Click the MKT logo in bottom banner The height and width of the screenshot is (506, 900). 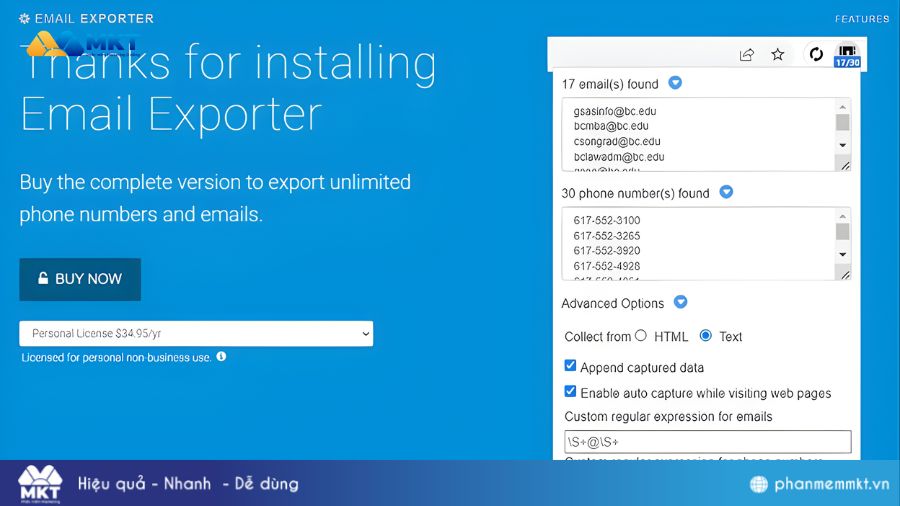[40, 484]
